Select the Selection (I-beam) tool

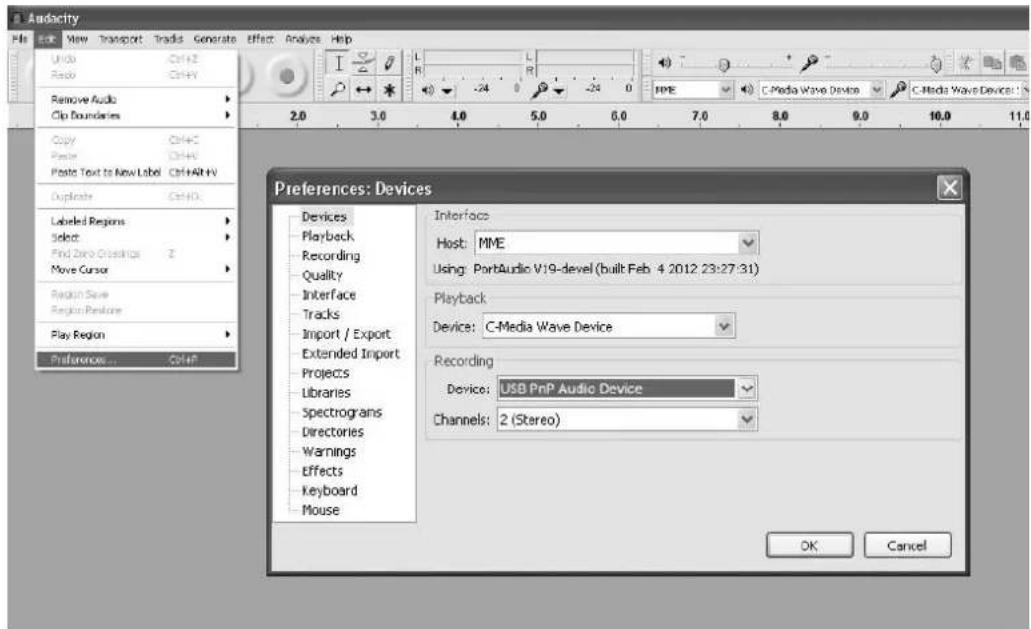click(338, 64)
